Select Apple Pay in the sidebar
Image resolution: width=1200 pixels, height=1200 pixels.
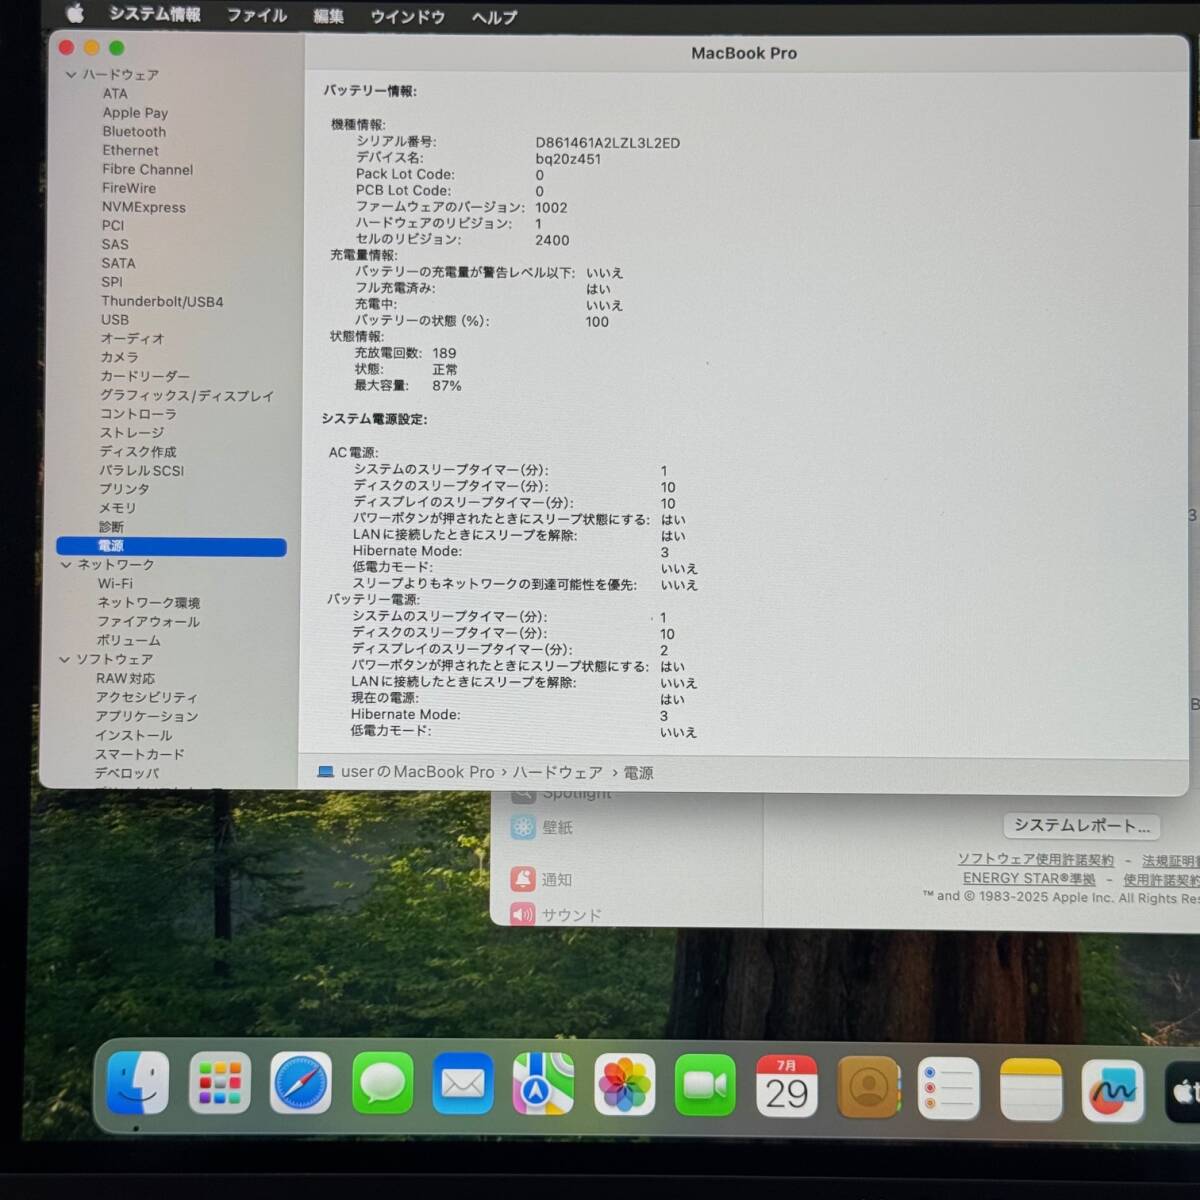135,113
